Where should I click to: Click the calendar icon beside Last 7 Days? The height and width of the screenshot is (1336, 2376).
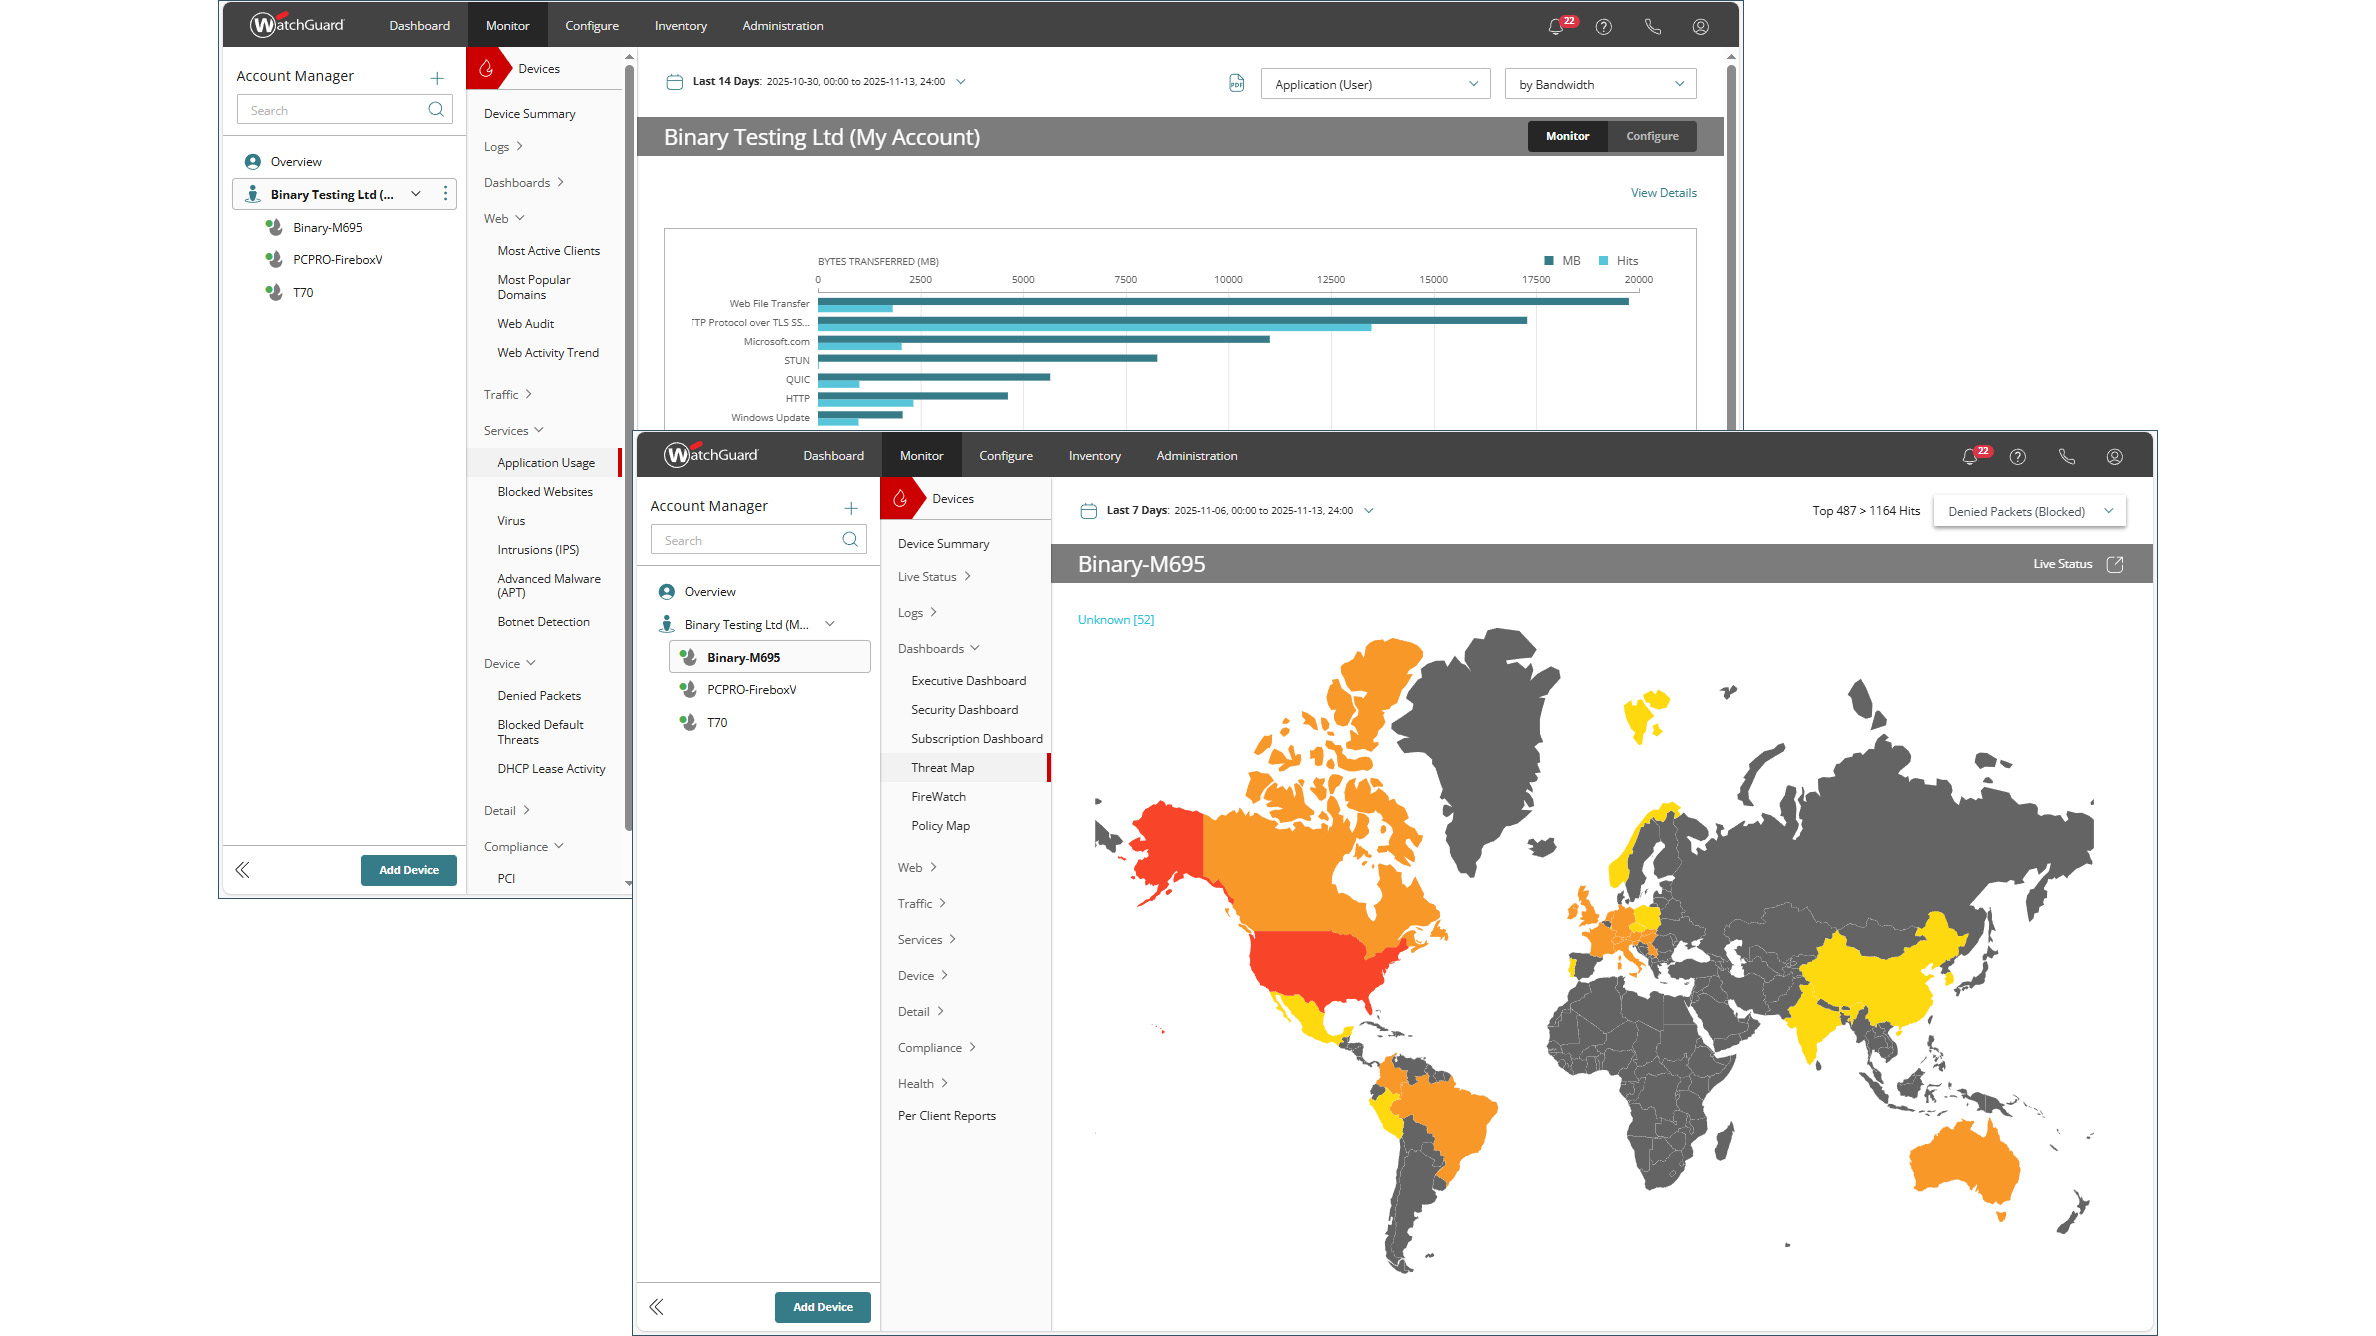[x=1089, y=510]
